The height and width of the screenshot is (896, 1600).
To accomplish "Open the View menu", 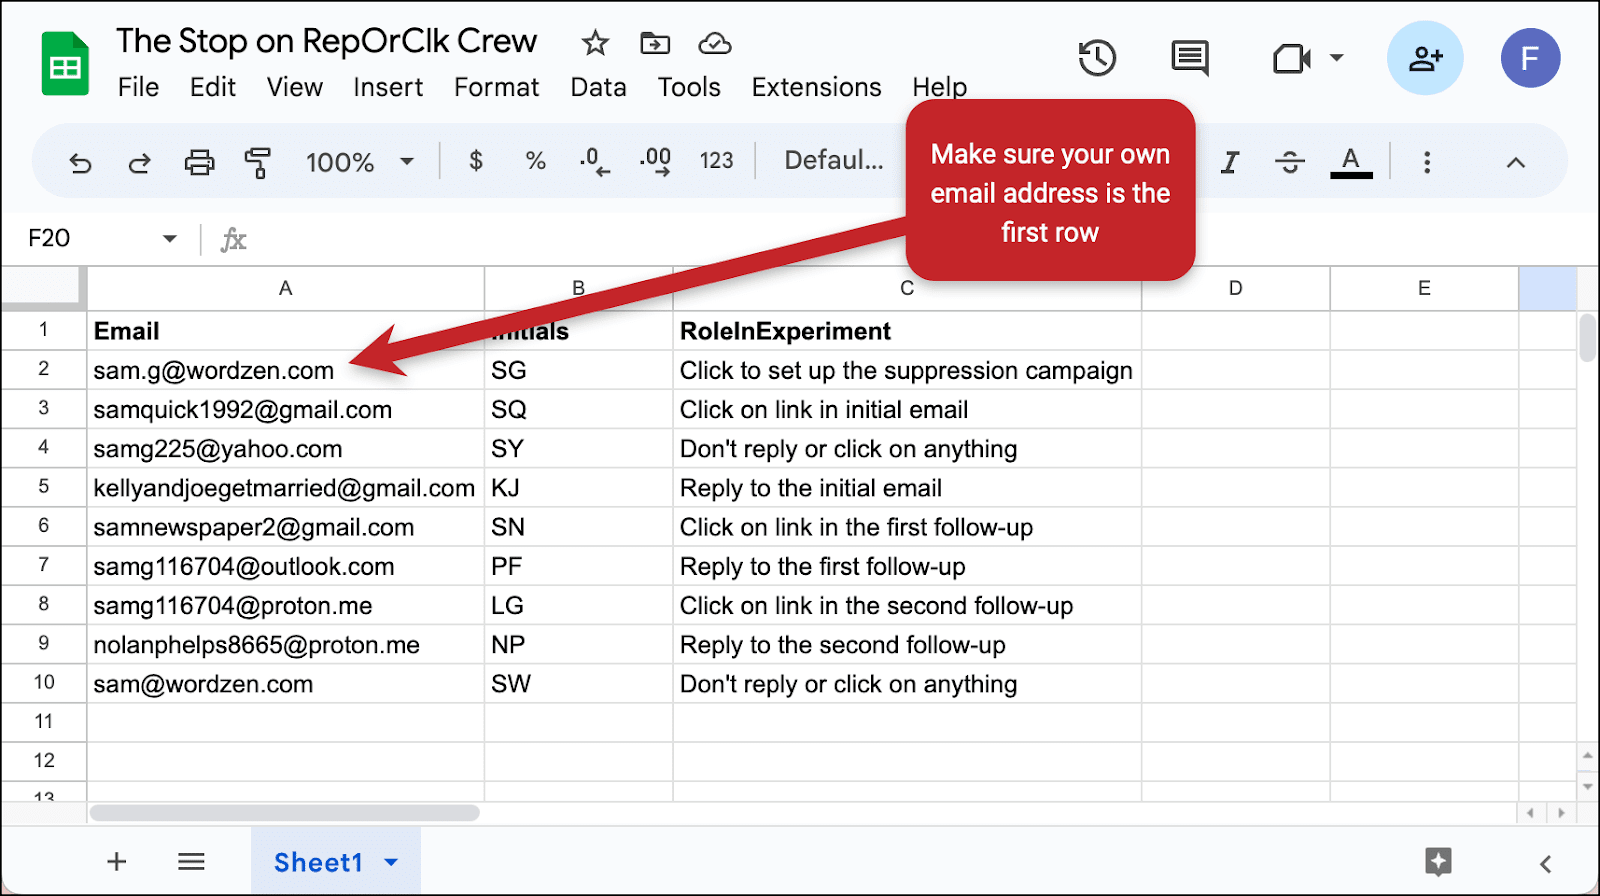I will (x=295, y=87).
